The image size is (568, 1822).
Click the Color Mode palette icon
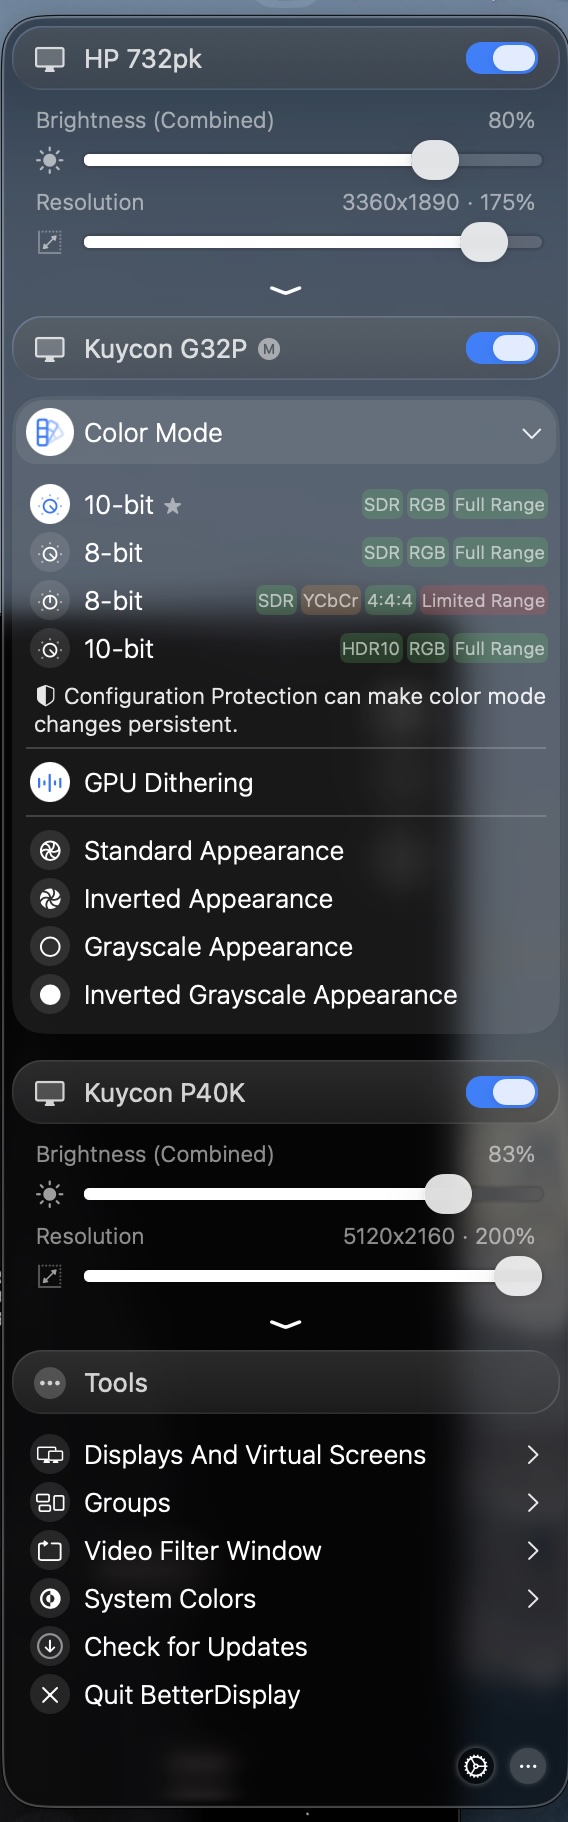(x=50, y=433)
